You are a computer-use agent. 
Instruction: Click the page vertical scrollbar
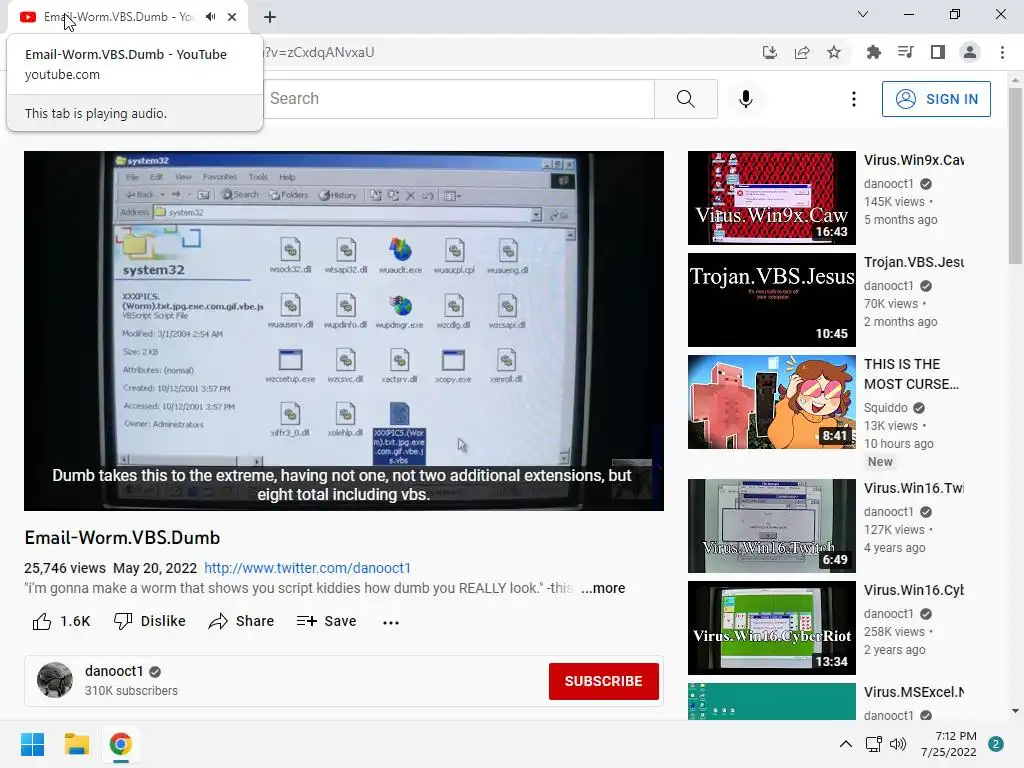pos(1015,176)
